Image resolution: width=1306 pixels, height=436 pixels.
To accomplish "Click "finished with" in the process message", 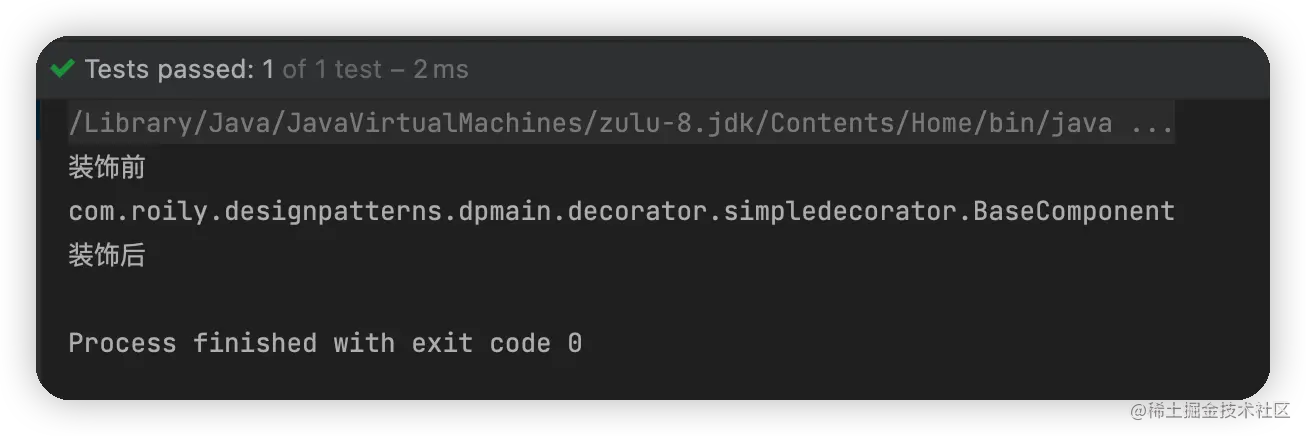I will (x=295, y=344).
